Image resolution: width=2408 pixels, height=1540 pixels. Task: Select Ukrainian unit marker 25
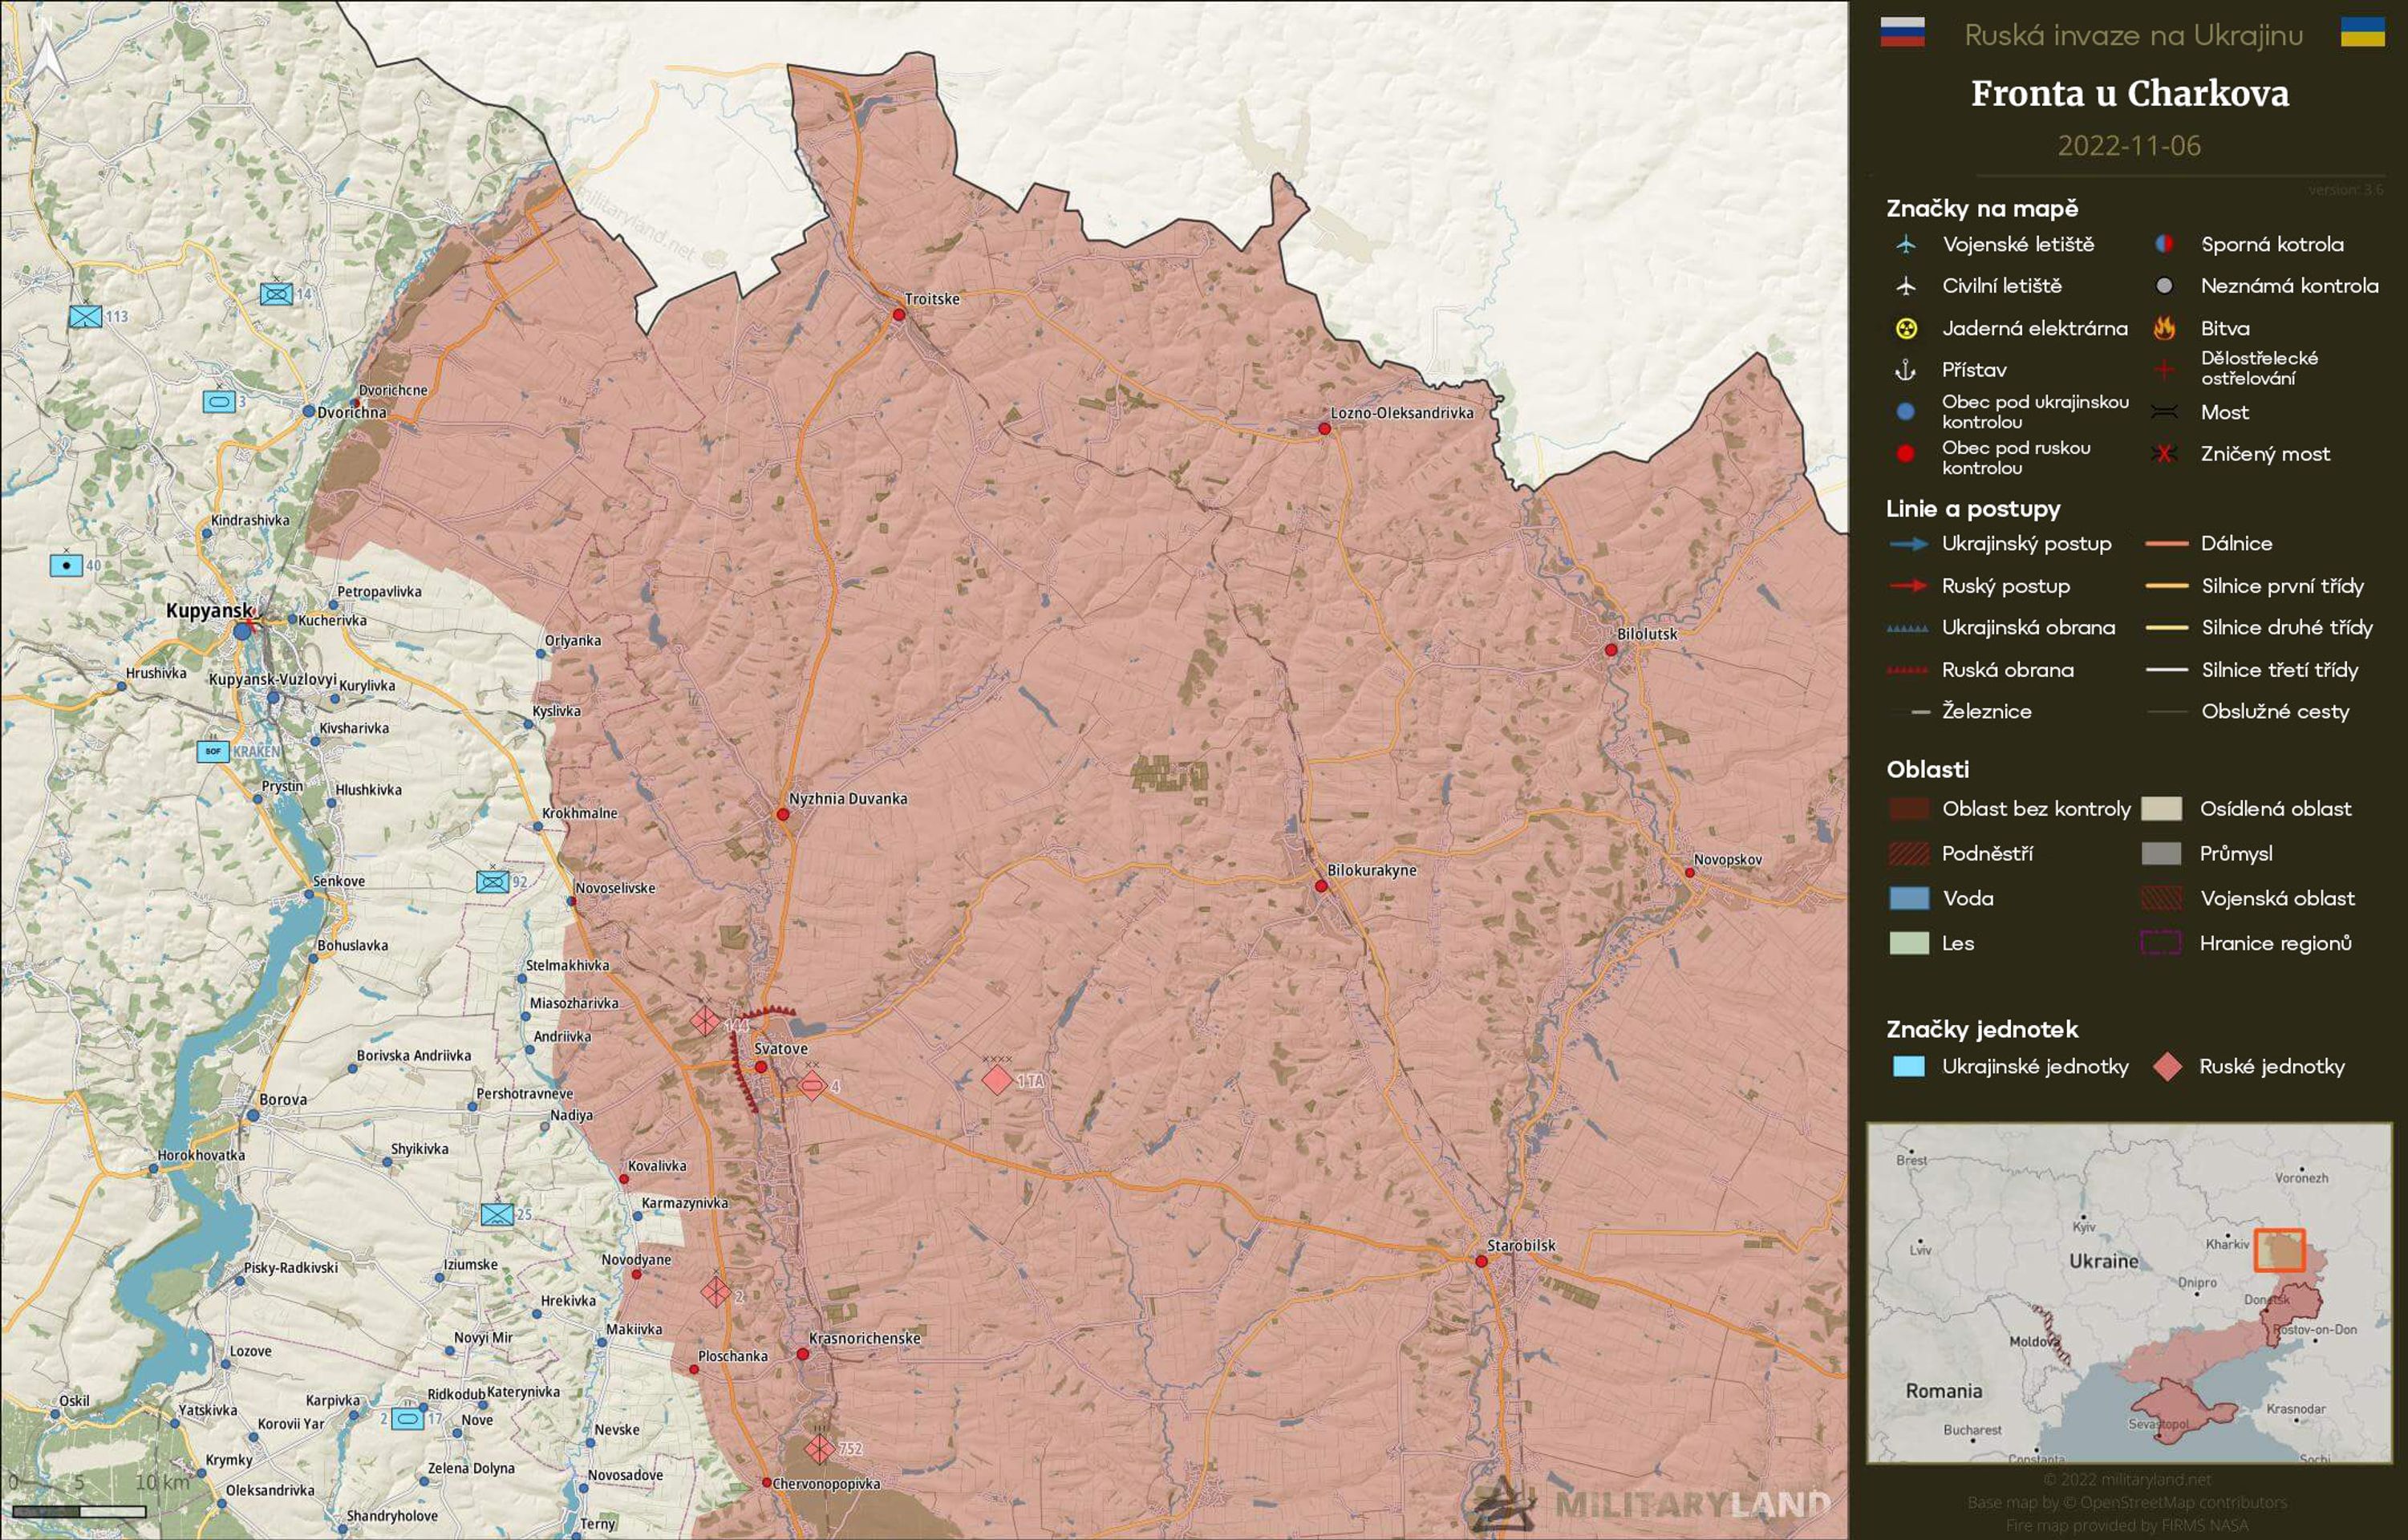[497, 1214]
